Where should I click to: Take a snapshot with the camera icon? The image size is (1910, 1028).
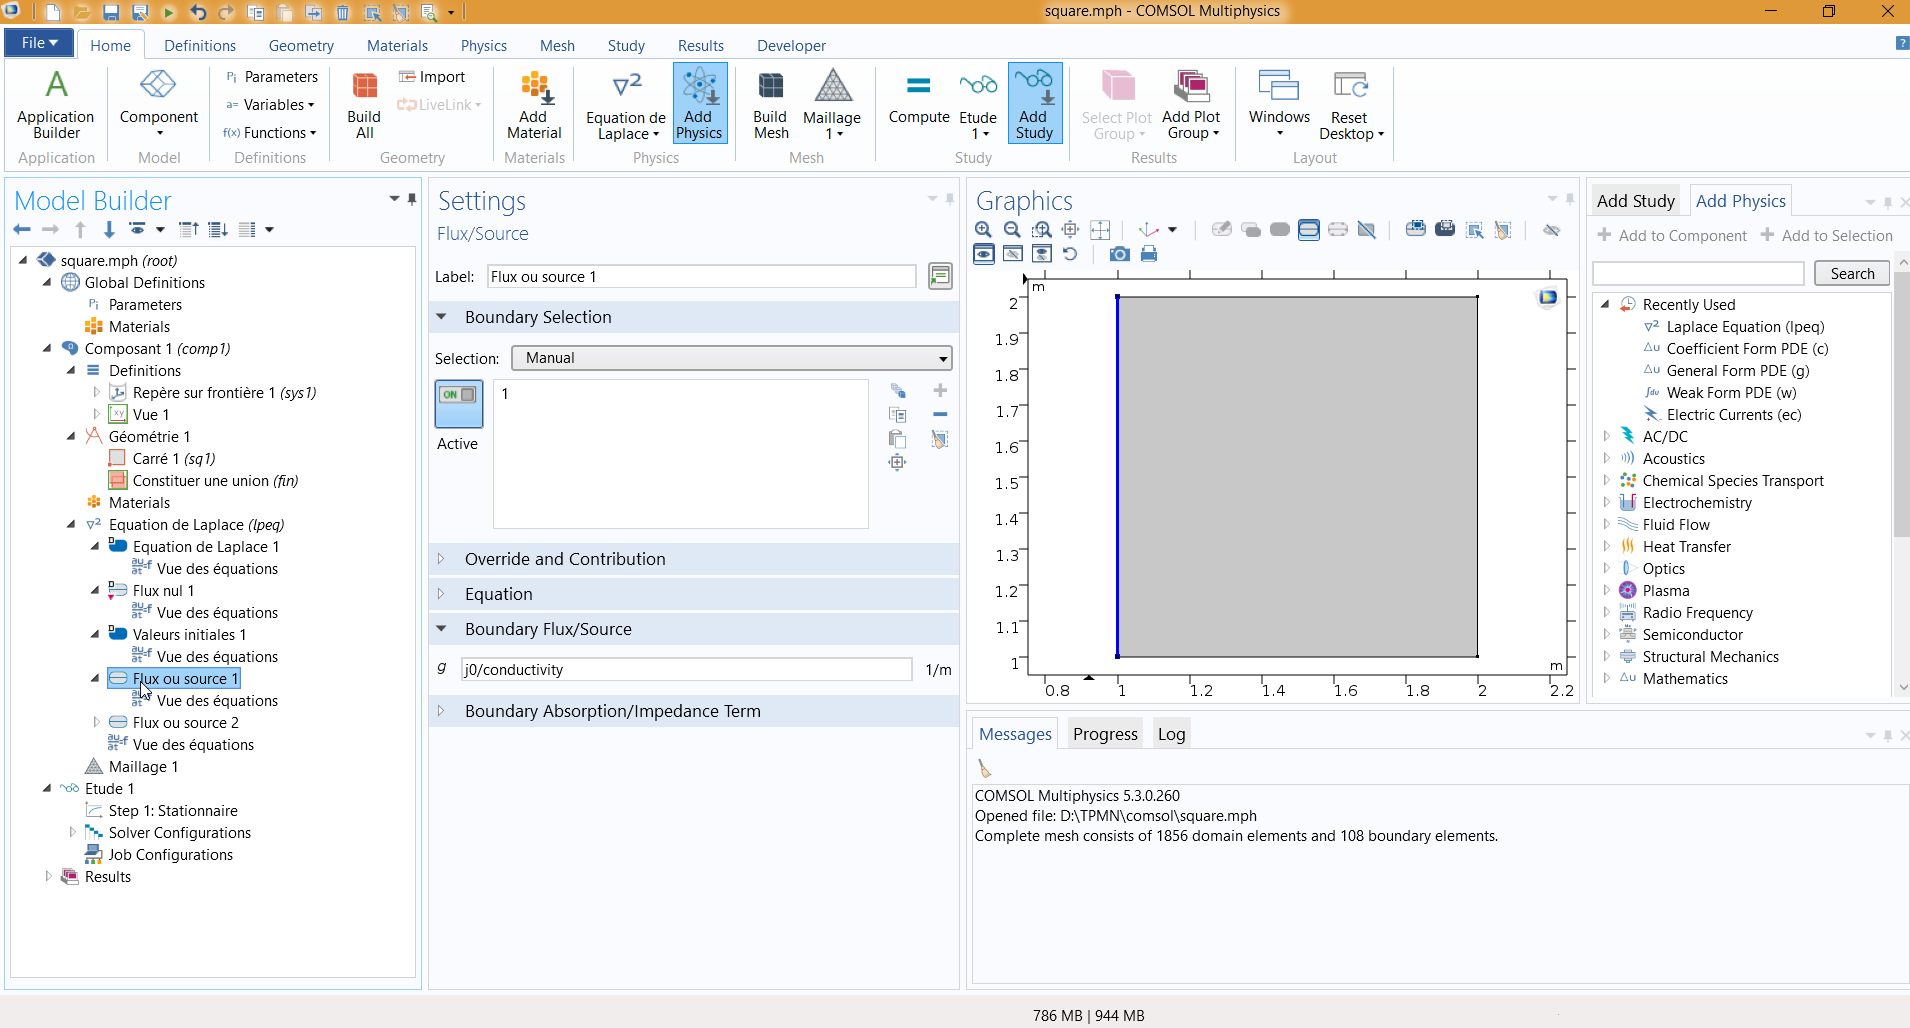click(1120, 254)
